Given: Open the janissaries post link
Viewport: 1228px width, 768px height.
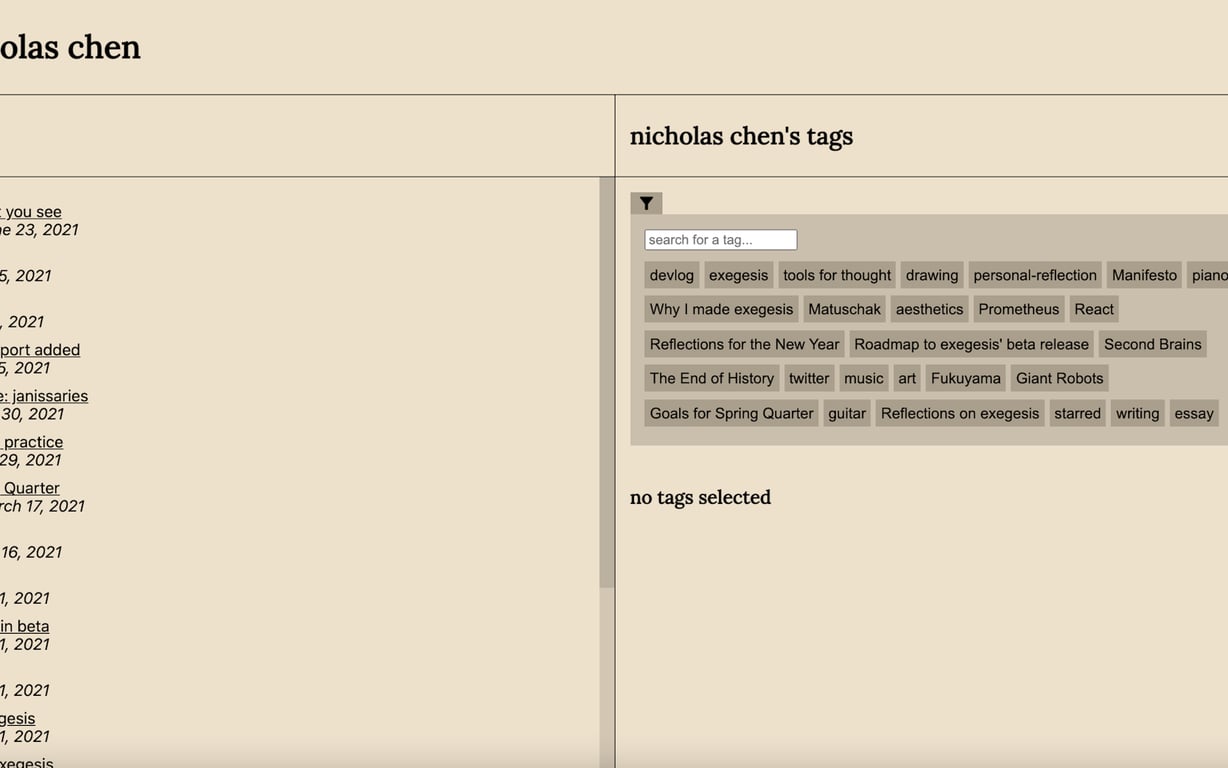Looking at the screenshot, I should click(44, 395).
